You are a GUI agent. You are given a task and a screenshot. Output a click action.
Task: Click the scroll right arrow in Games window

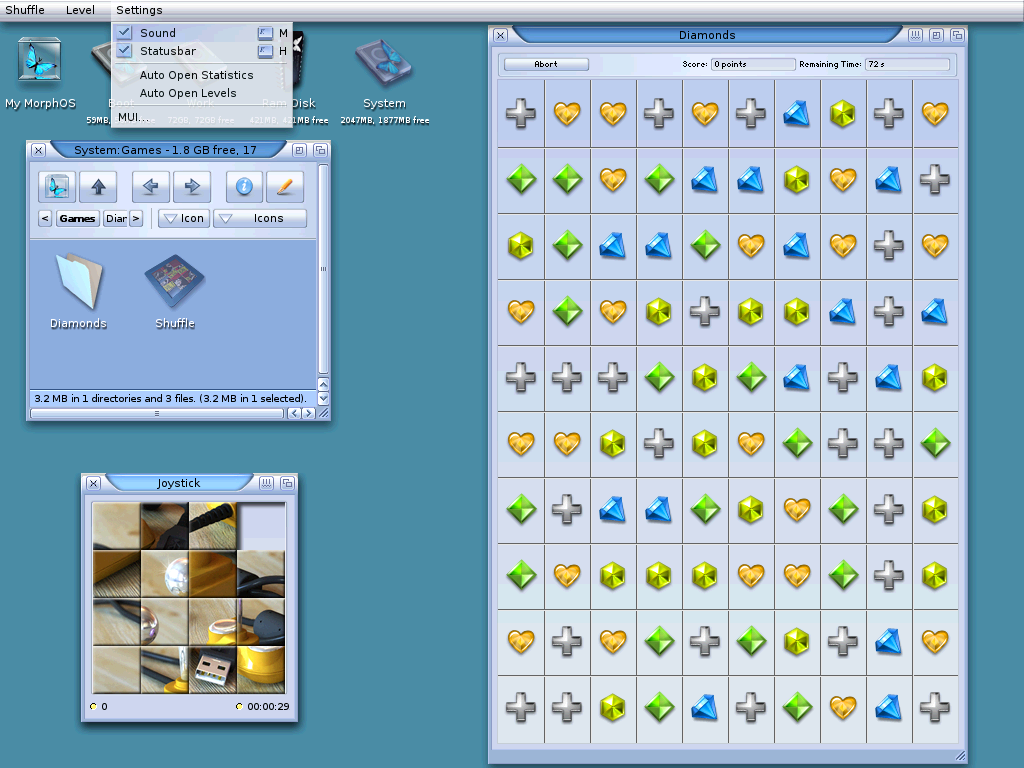pyautogui.click(x=308, y=413)
